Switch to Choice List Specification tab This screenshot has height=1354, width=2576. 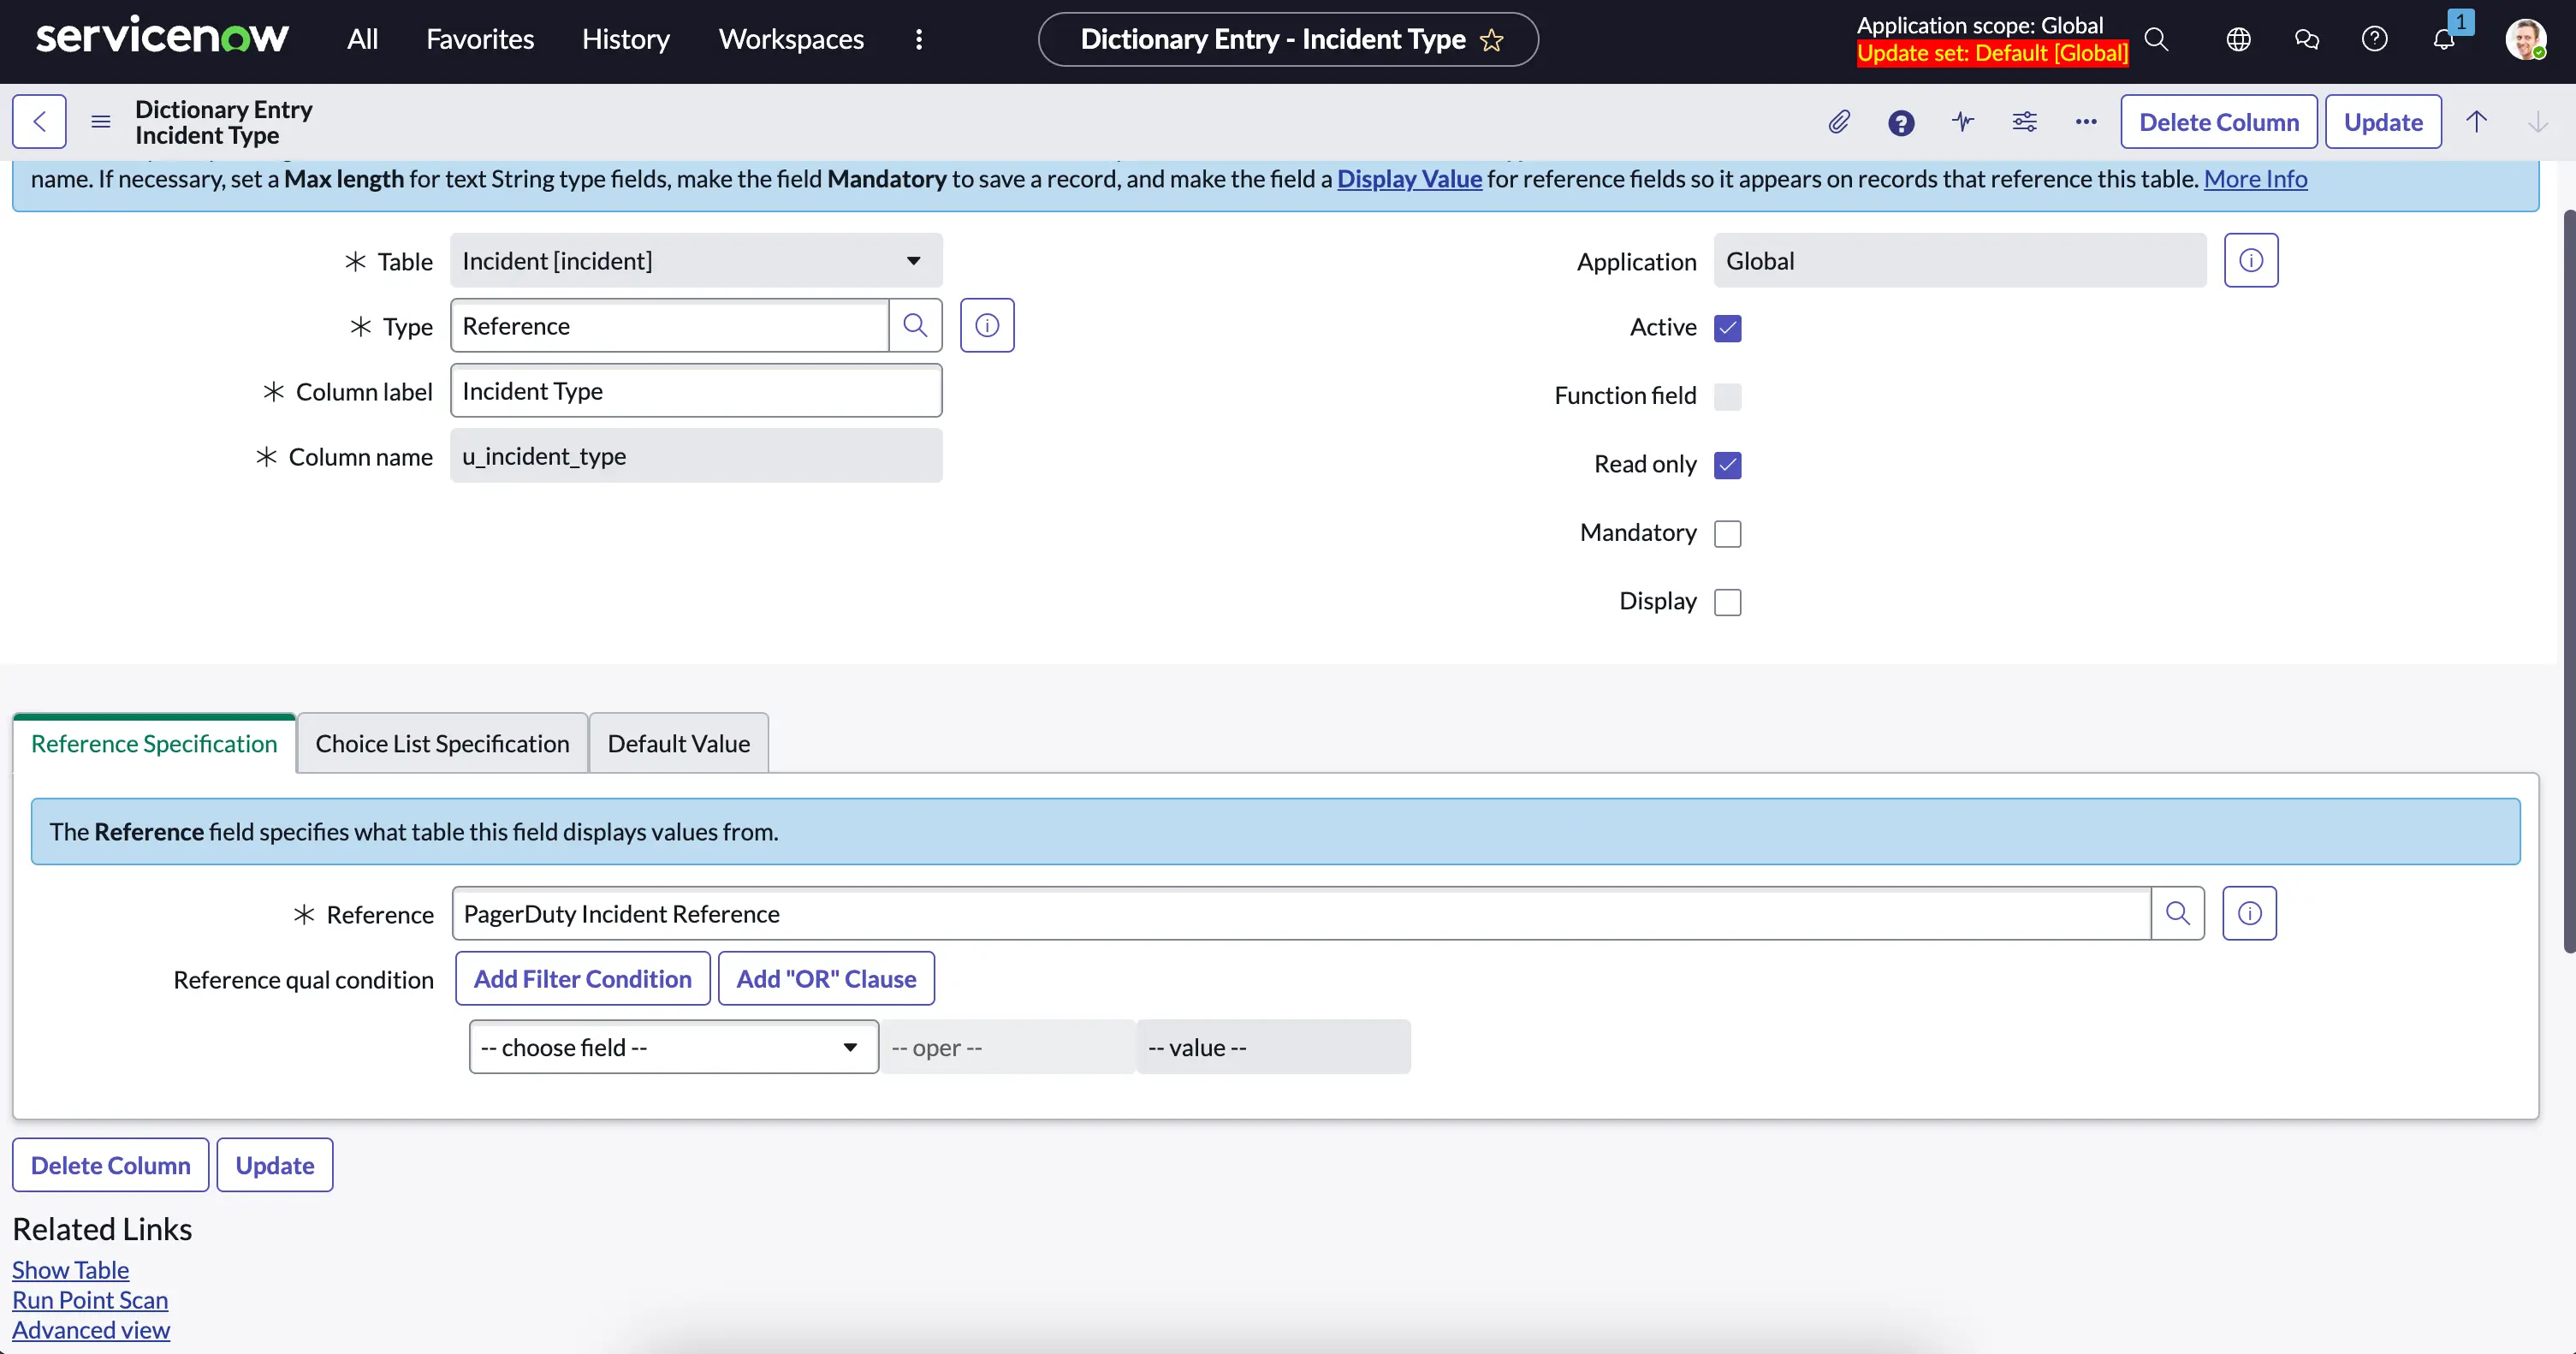point(442,743)
